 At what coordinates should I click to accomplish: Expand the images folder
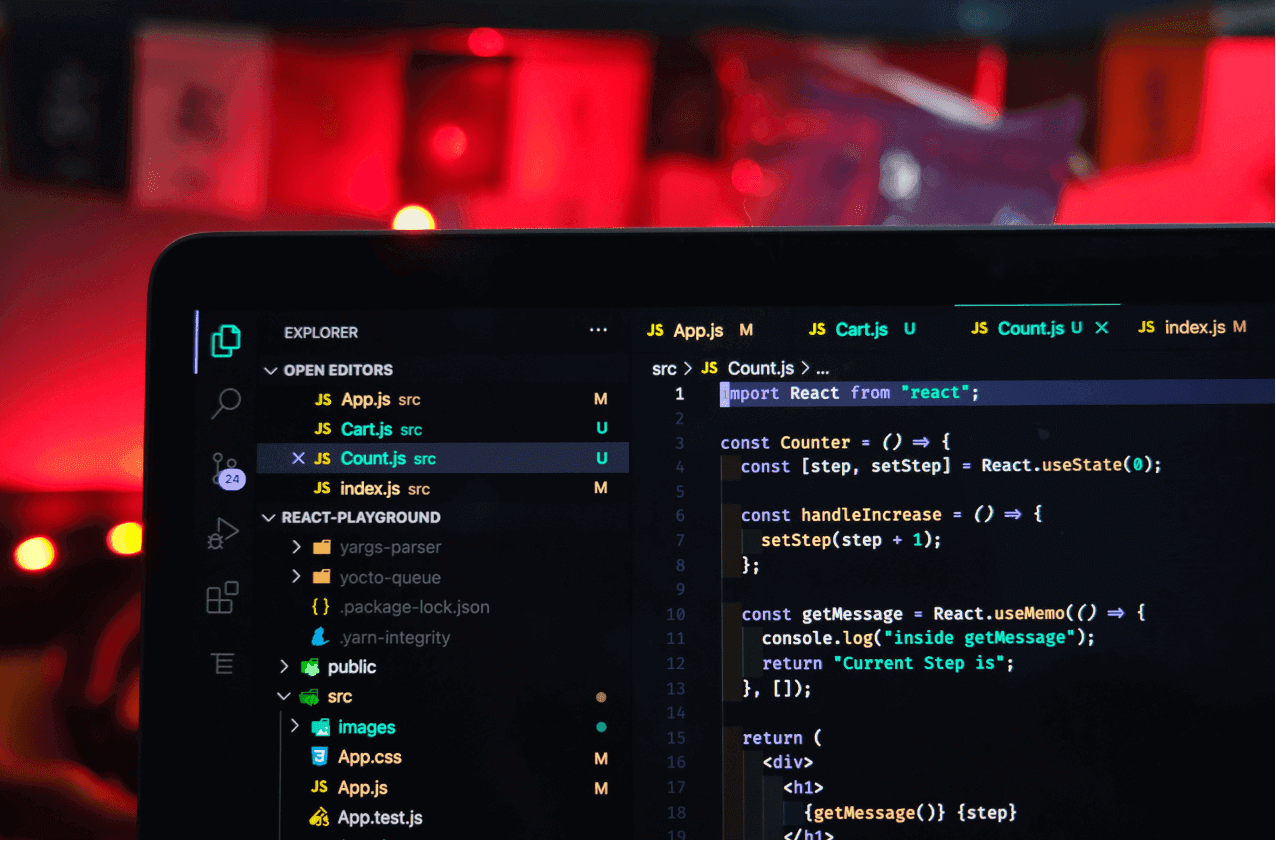(295, 727)
